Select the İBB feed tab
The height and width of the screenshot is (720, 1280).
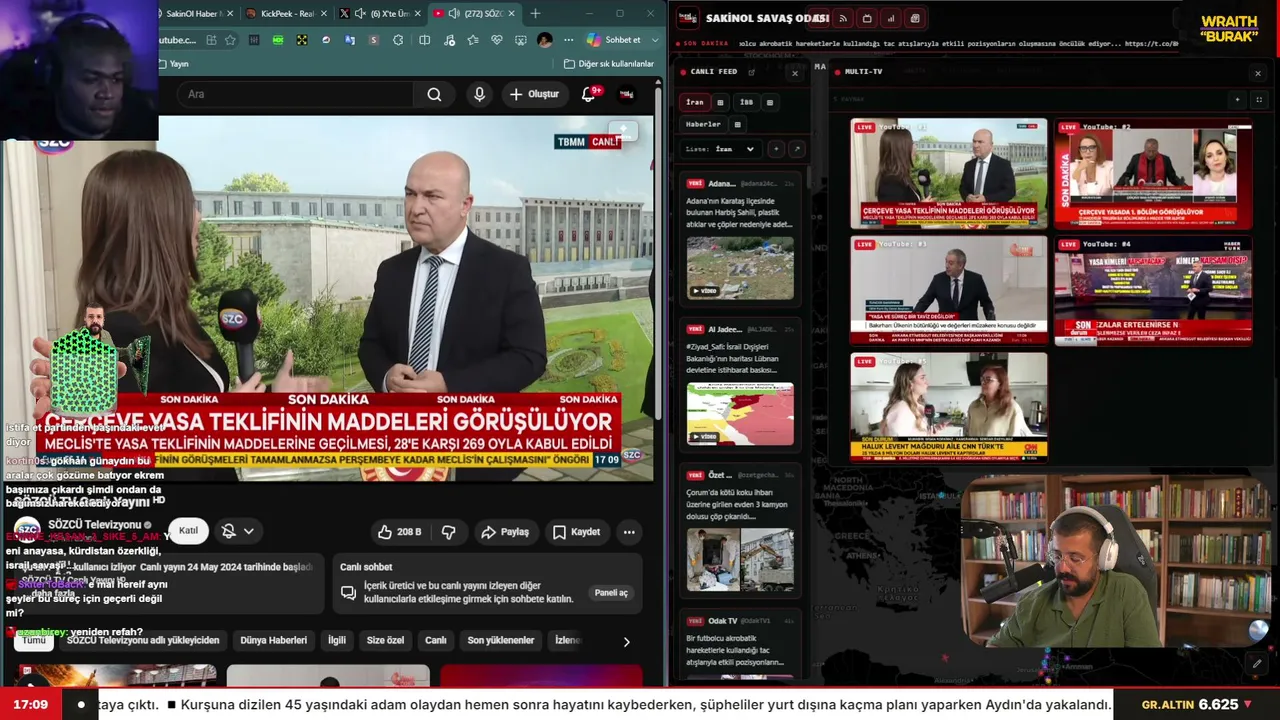pos(746,102)
